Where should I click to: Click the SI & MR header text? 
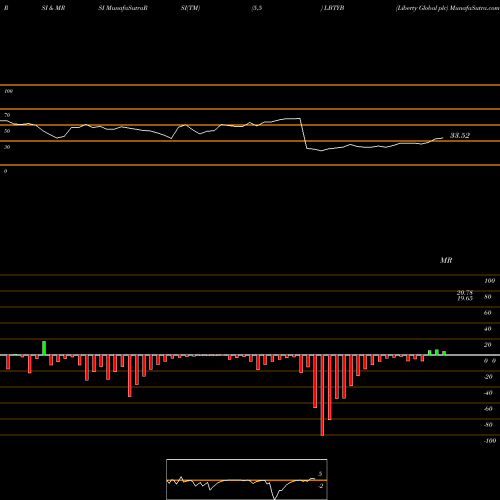pyautogui.click(x=53, y=8)
